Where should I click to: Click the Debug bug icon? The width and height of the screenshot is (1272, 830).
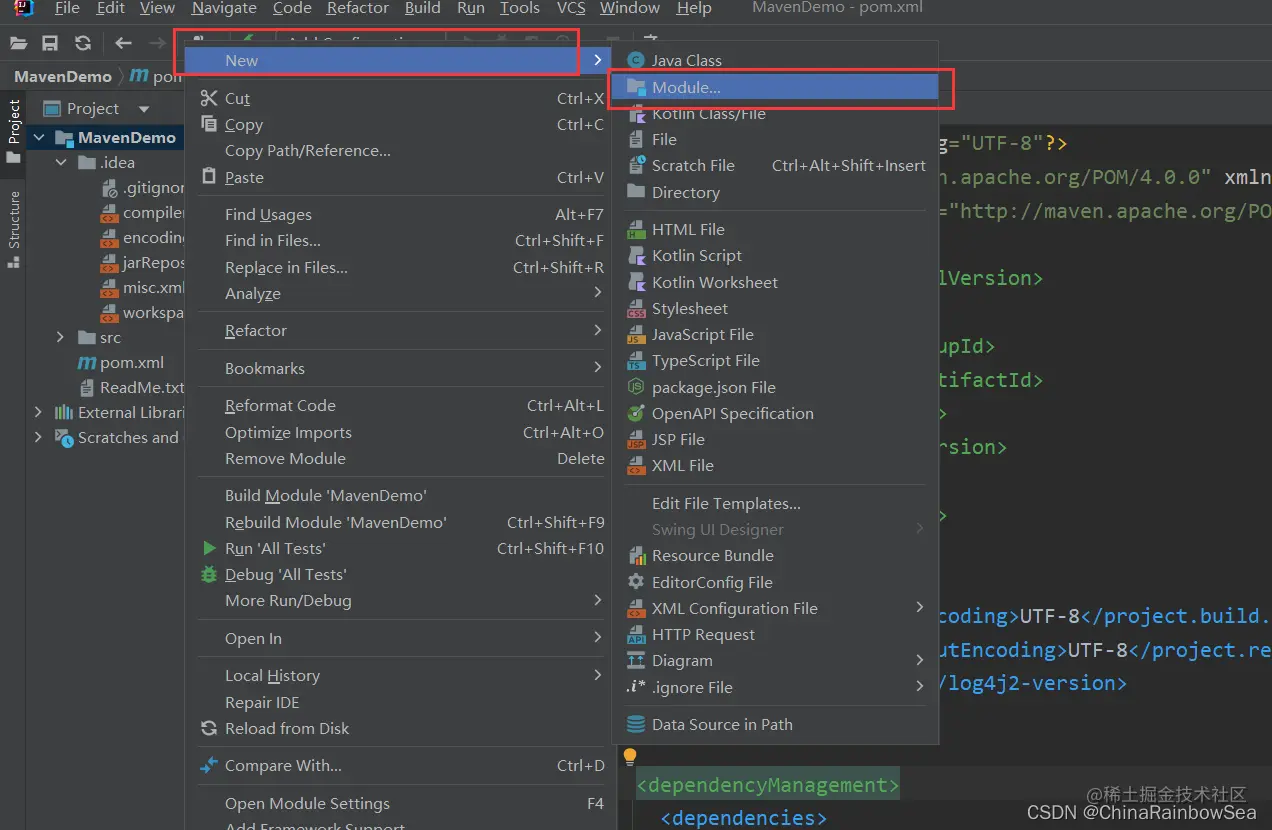(209, 575)
